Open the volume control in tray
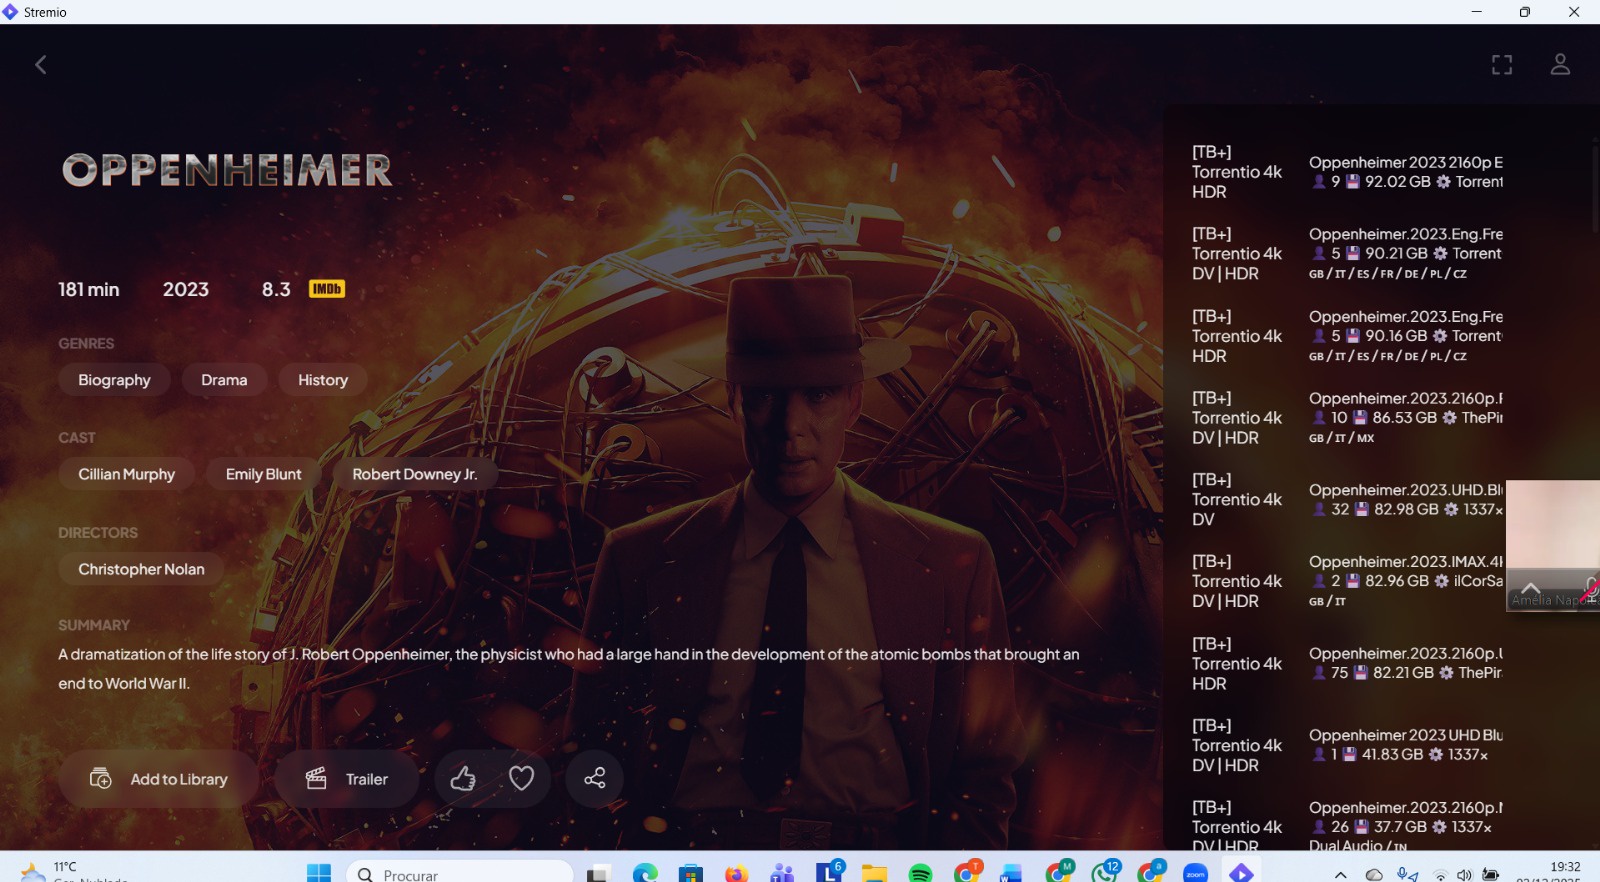This screenshot has width=1600, height=882. [x=1465, y=875]
